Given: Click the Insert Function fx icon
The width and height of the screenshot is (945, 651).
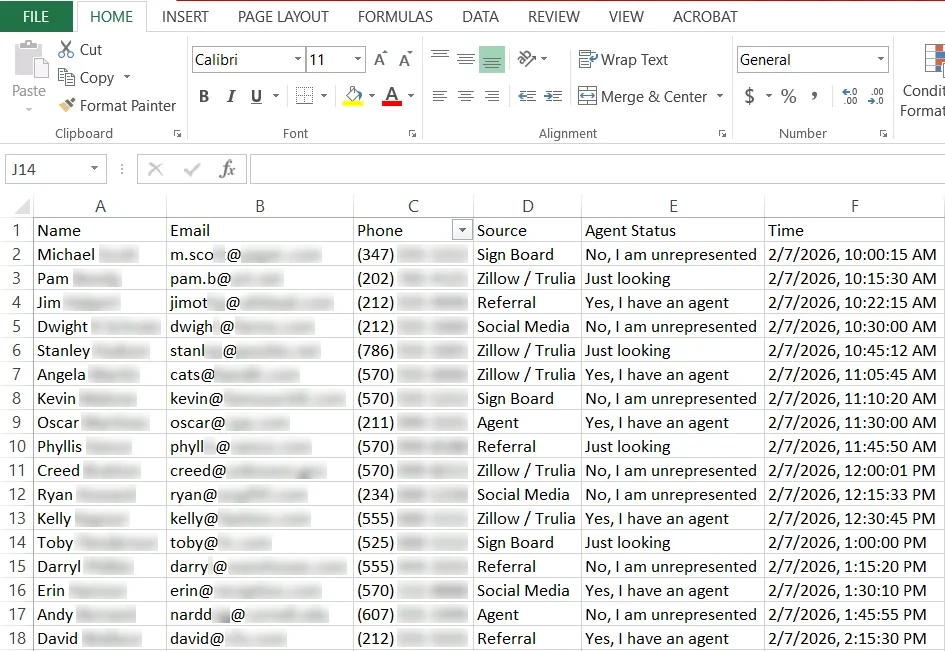Looking at the screenshot, I should 227,169.
